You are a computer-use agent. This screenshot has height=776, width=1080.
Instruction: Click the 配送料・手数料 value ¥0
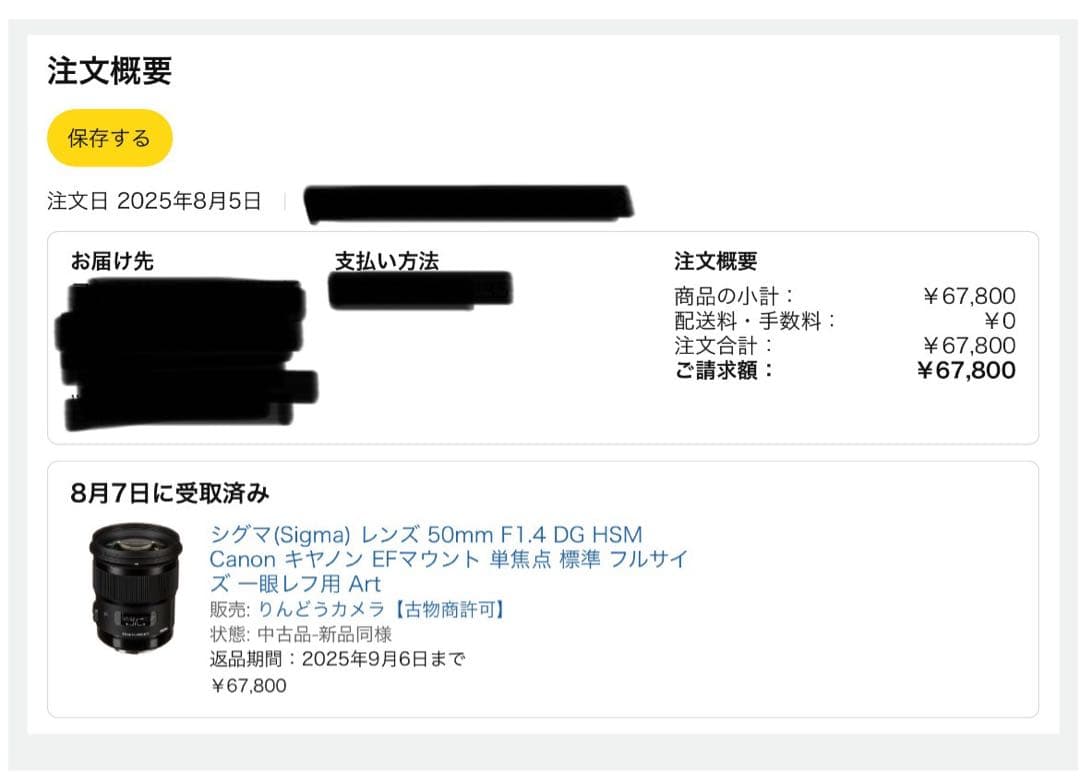(x=1001, y=321)
